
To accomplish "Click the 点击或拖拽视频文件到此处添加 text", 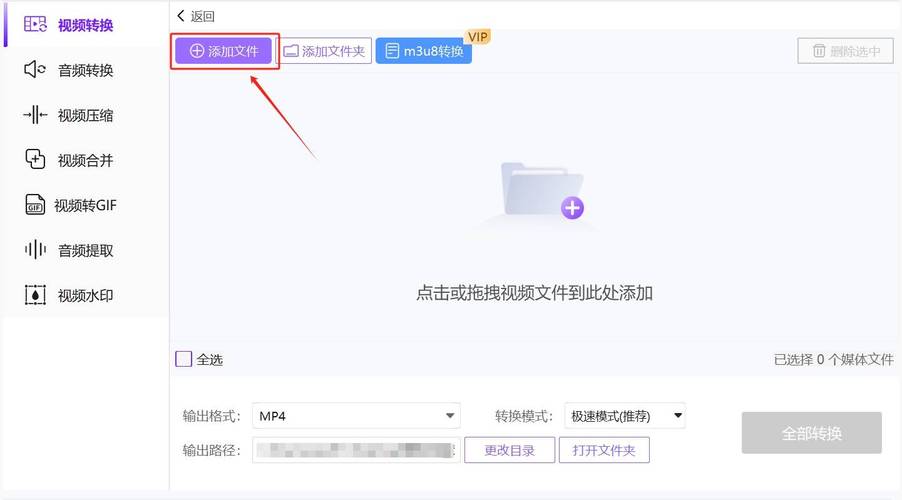I will (534, 293).
